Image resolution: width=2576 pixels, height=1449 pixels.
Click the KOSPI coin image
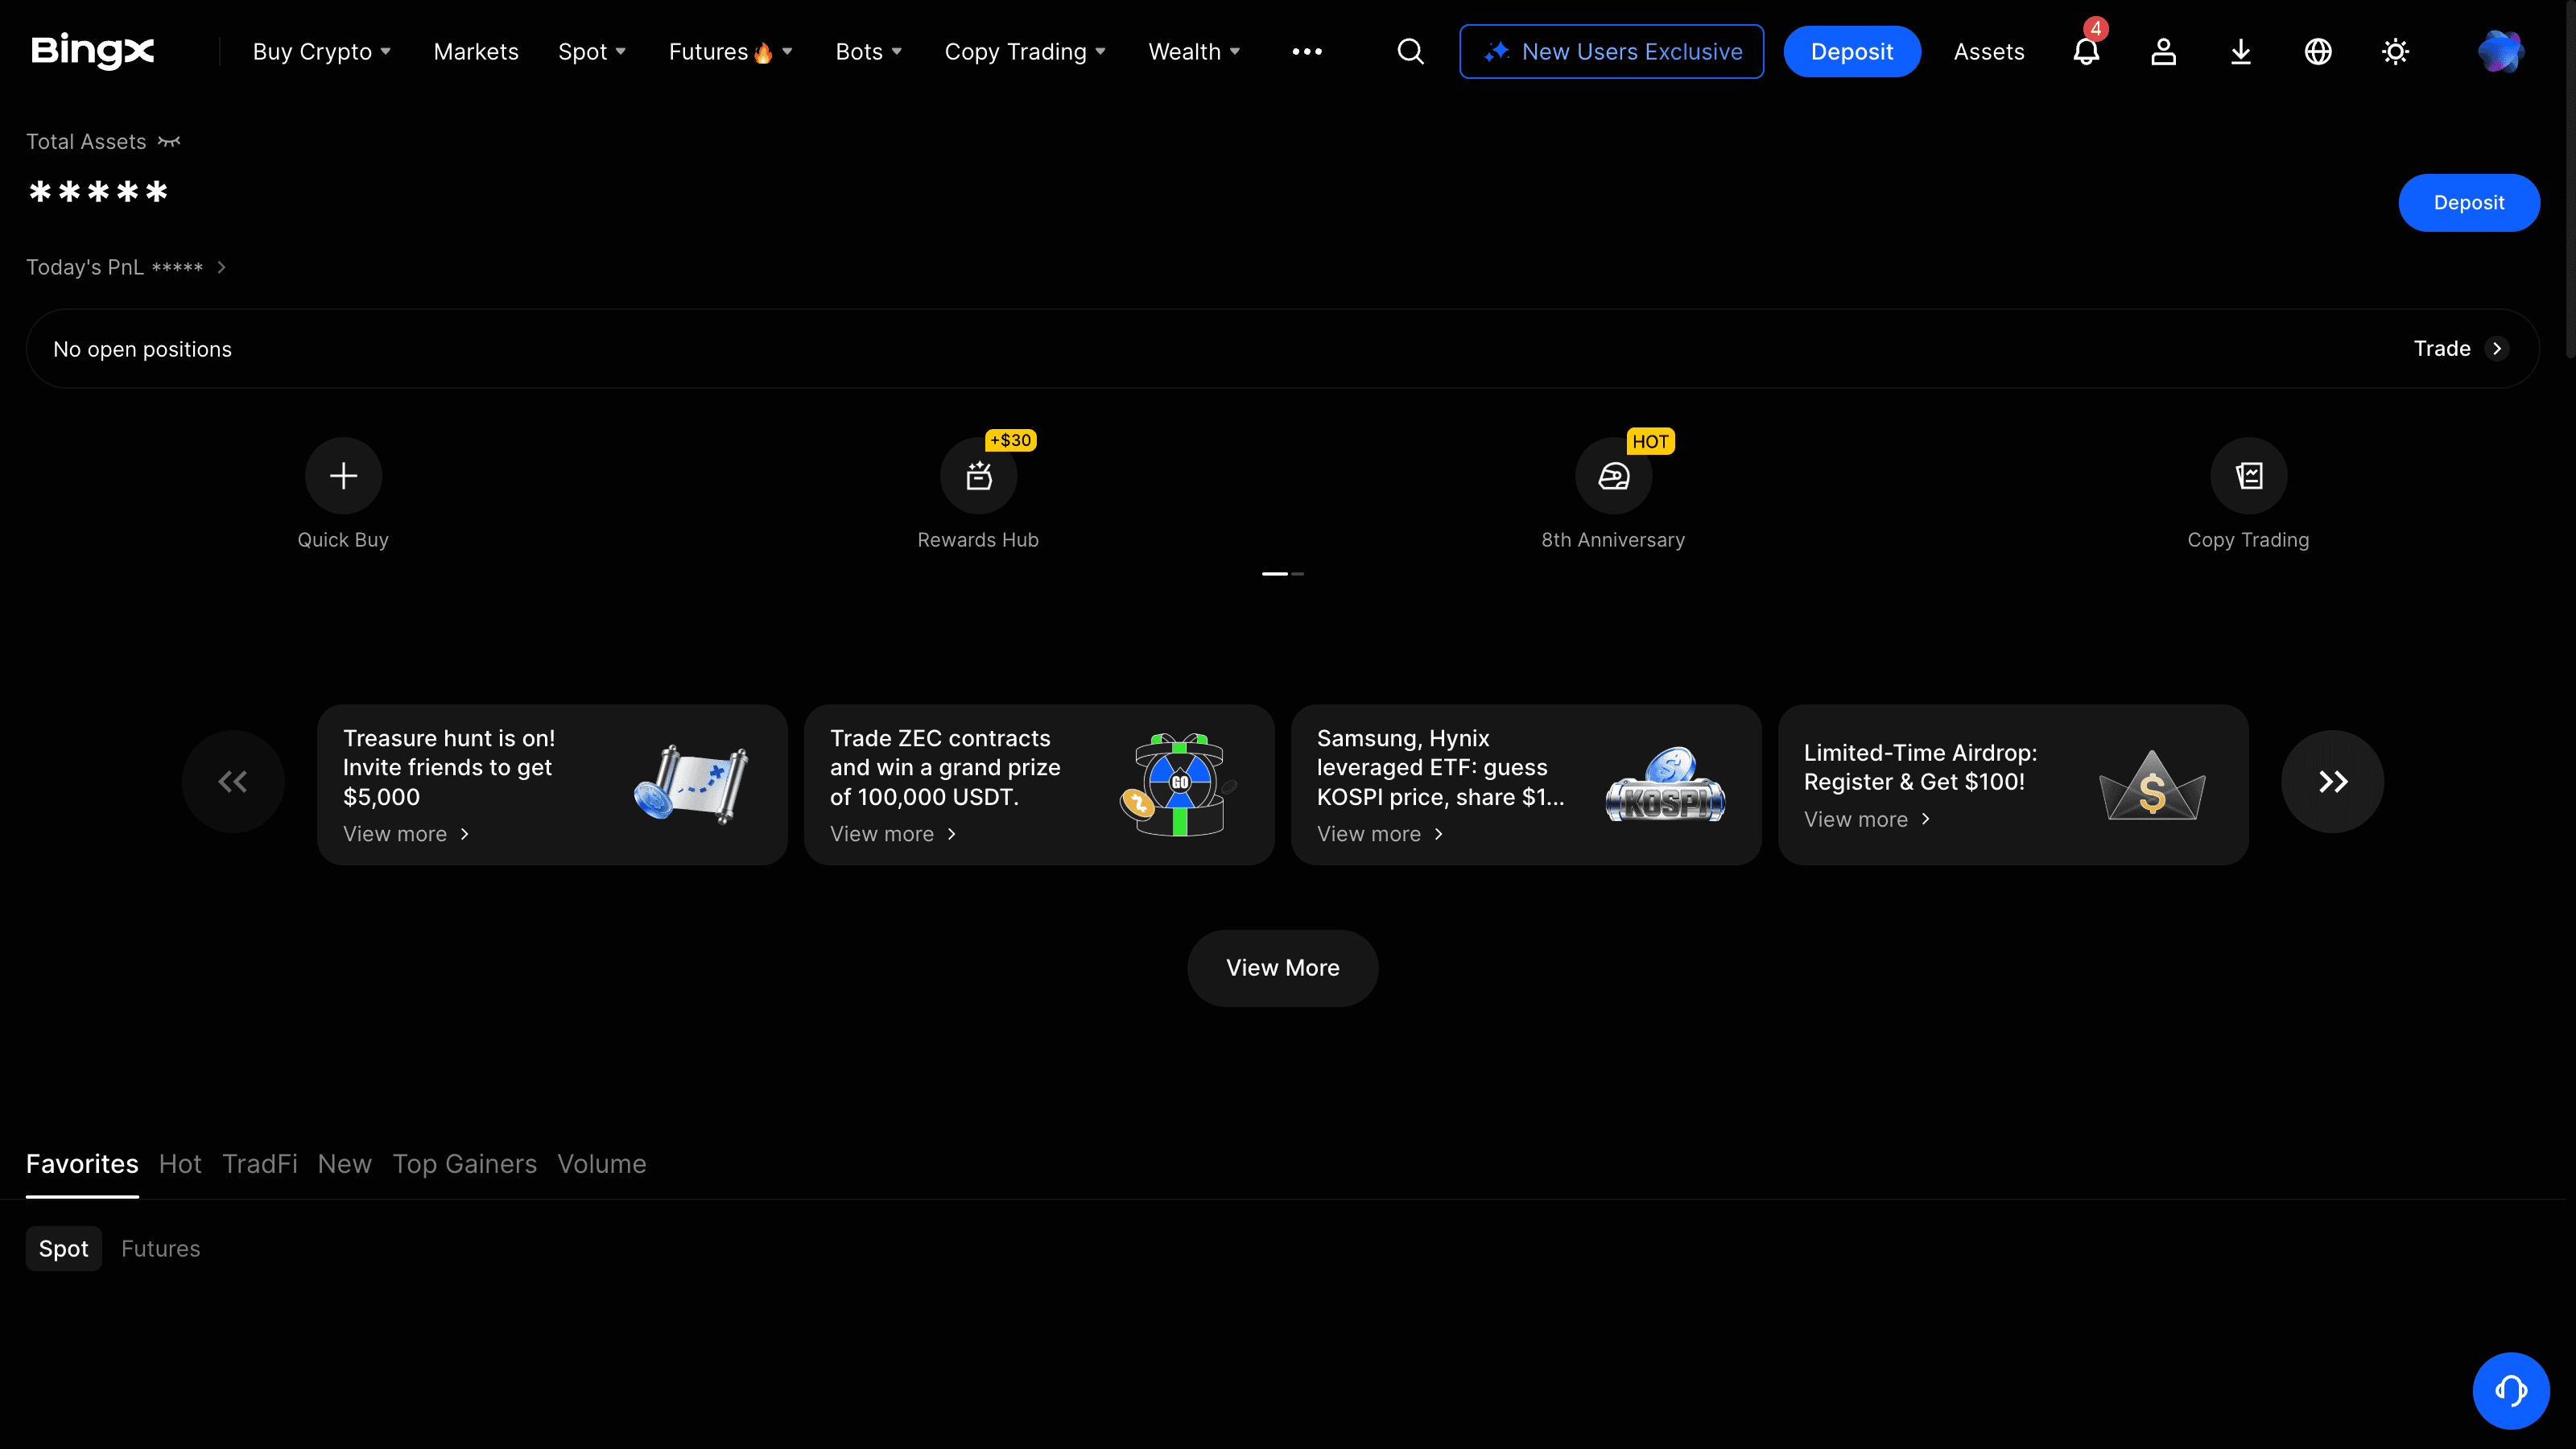coord(1665,785)
